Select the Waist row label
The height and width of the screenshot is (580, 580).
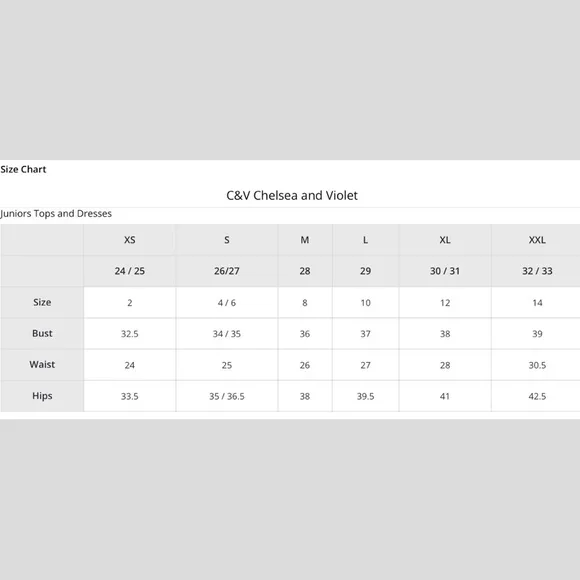[42, 365]
